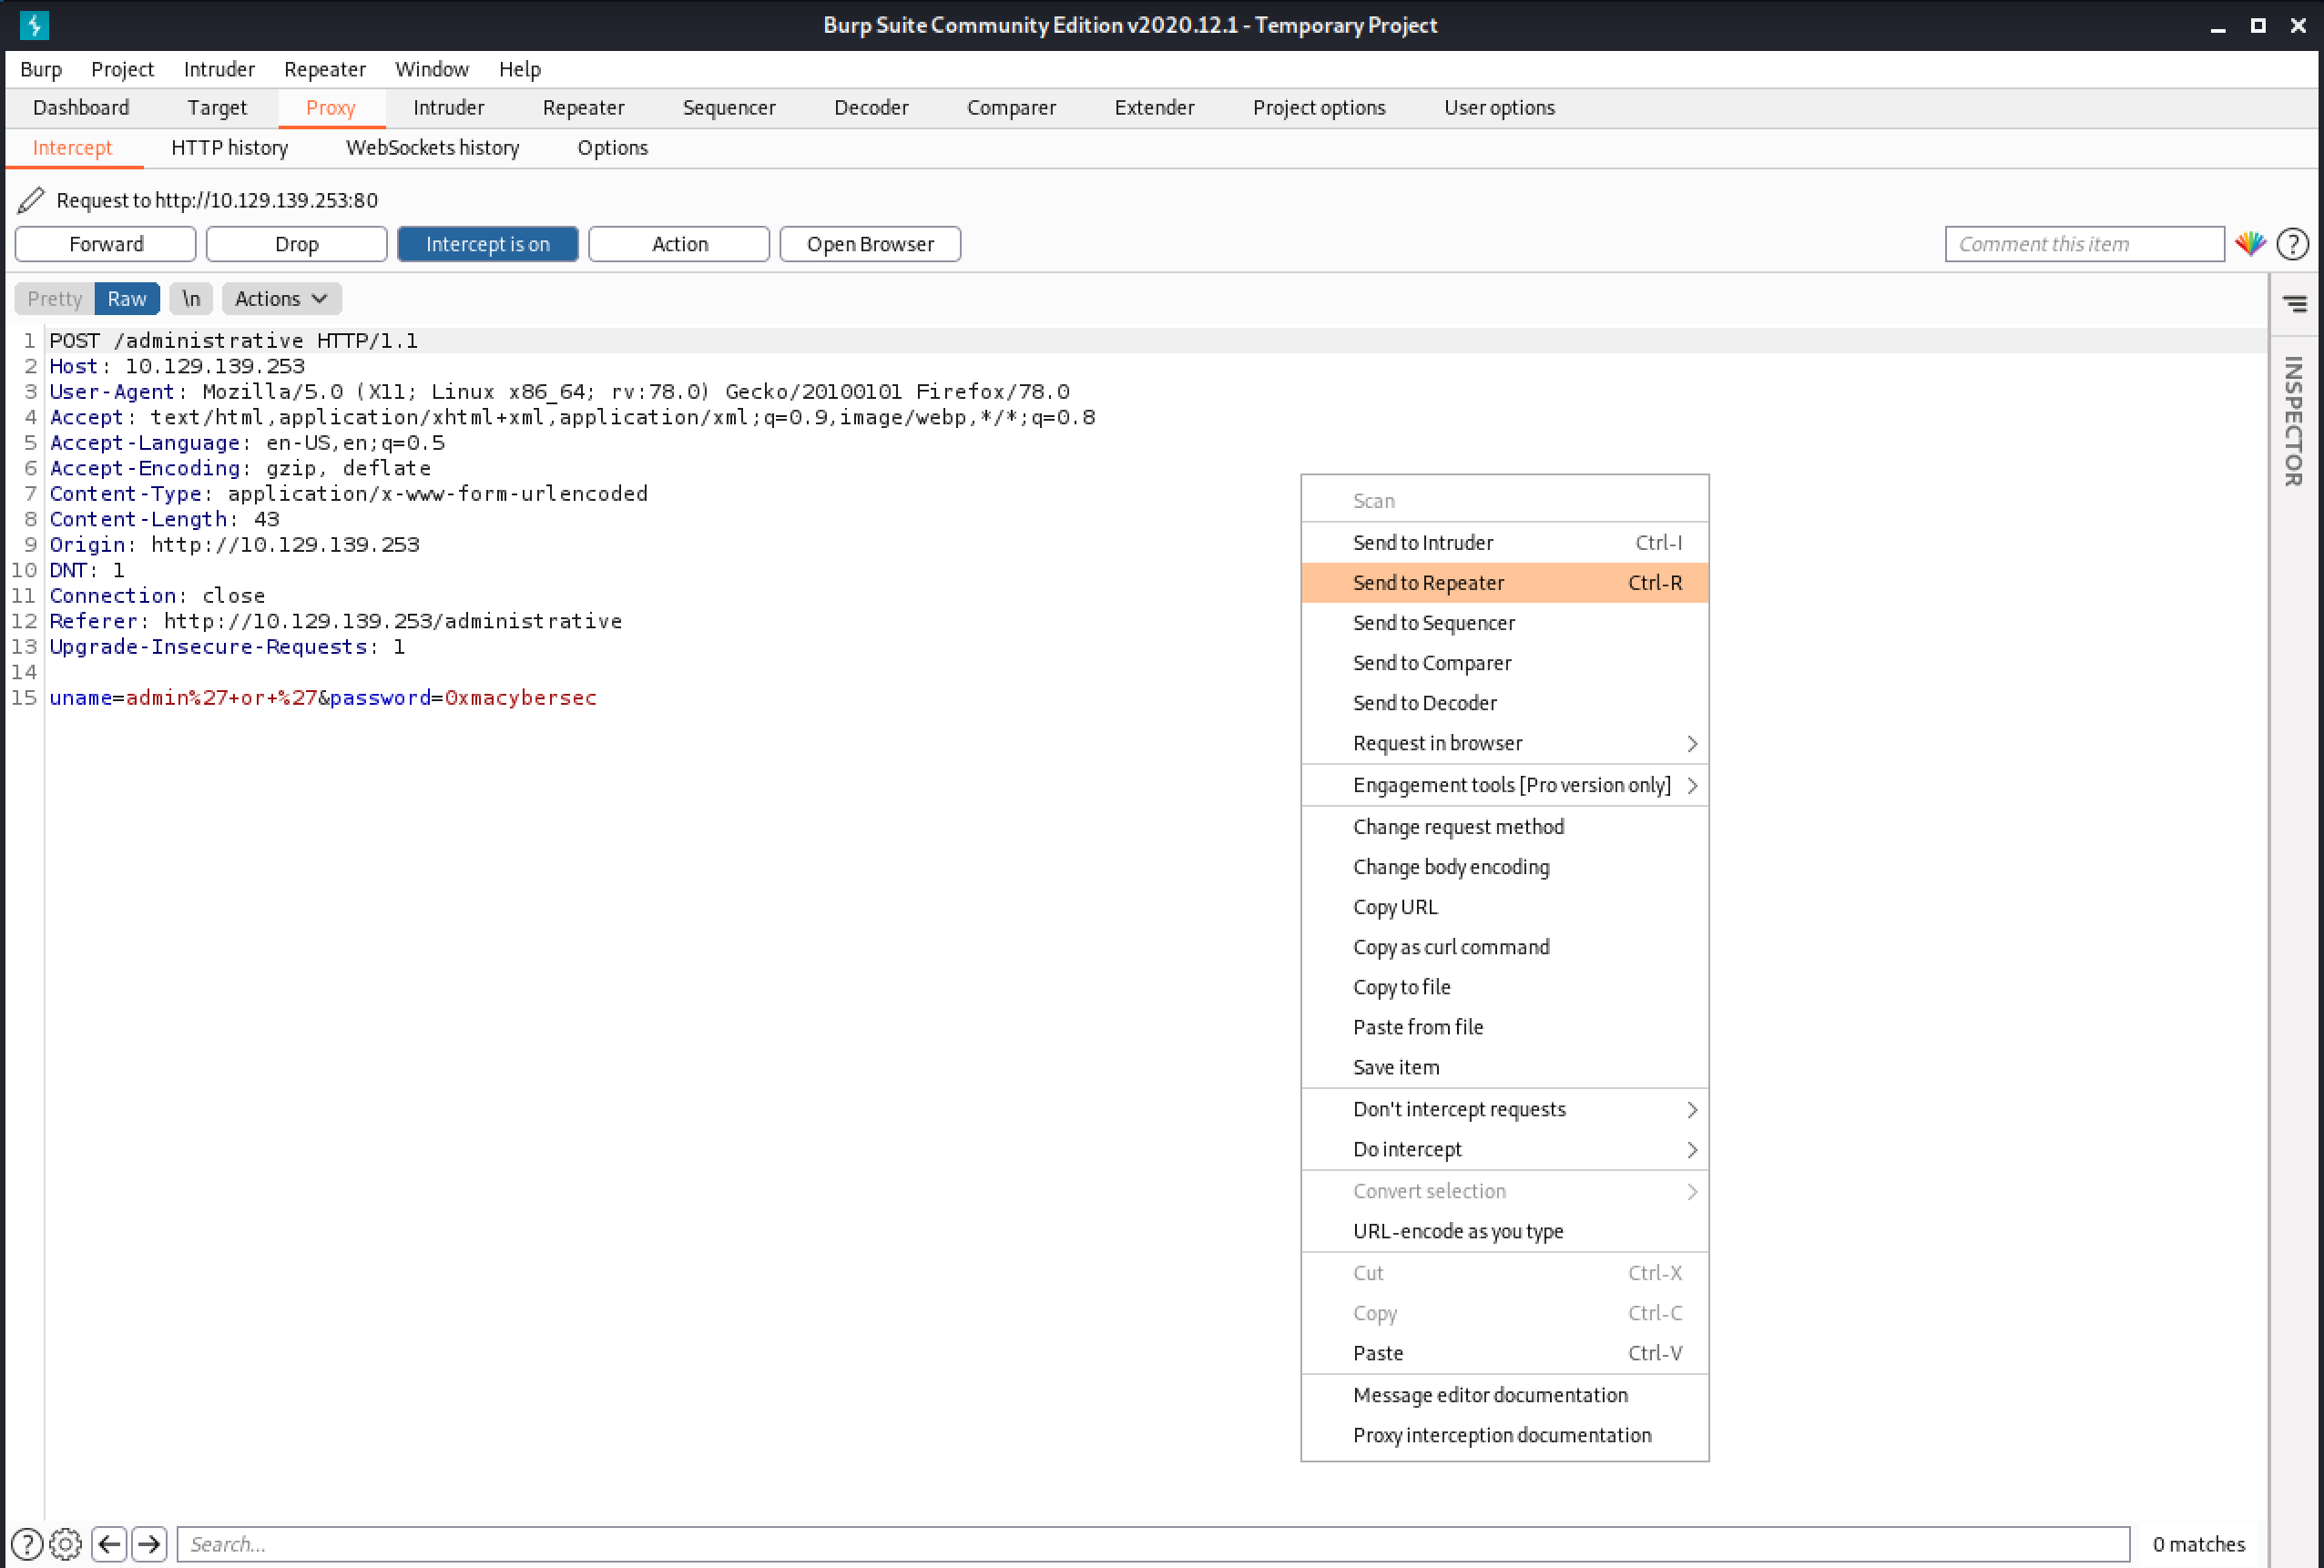Click the Forward button
Image resolution: width=2324 pixels, height=1568 pixels.
[106, 244]
